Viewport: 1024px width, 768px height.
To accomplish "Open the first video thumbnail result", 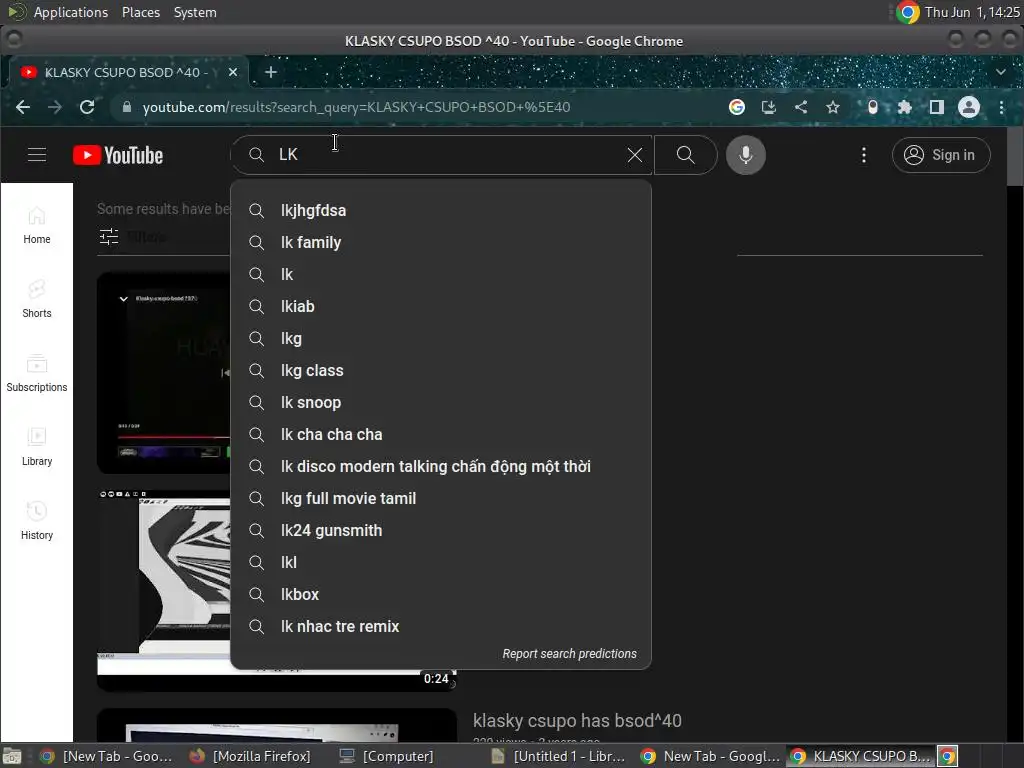I will point(163,372).
